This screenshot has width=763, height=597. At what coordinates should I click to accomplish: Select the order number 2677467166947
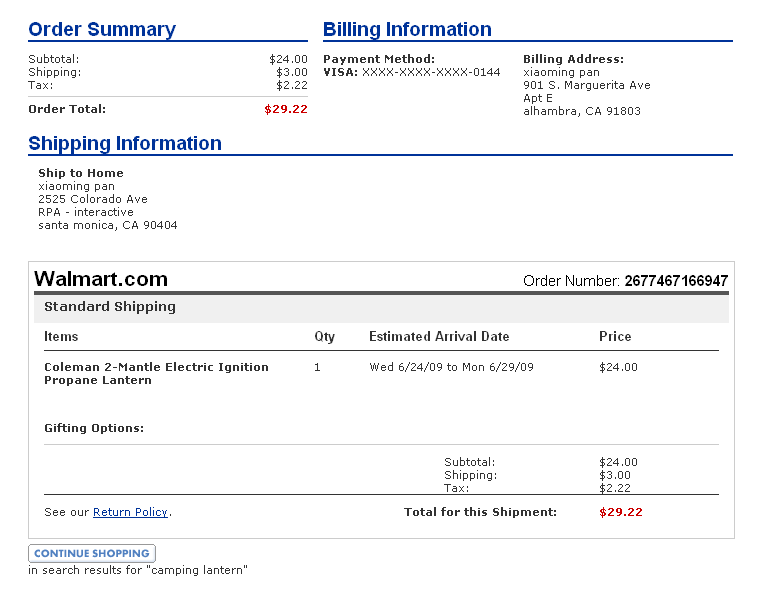[676, 281]
